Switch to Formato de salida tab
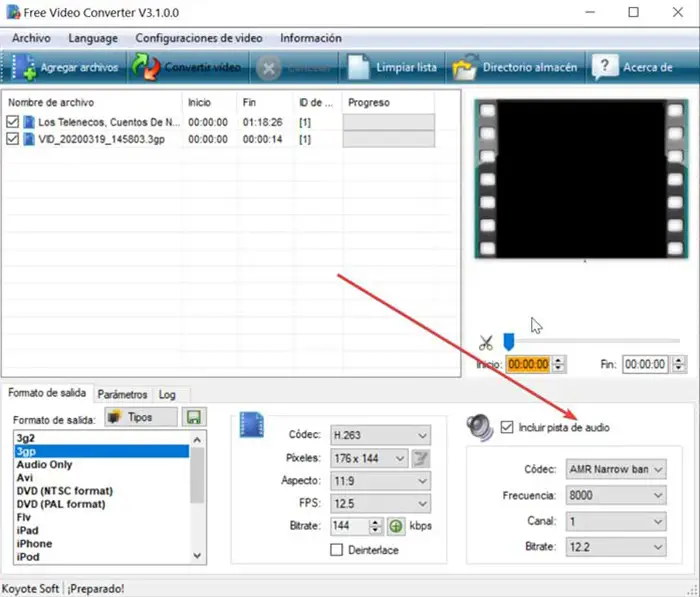 tap(47, 393)
